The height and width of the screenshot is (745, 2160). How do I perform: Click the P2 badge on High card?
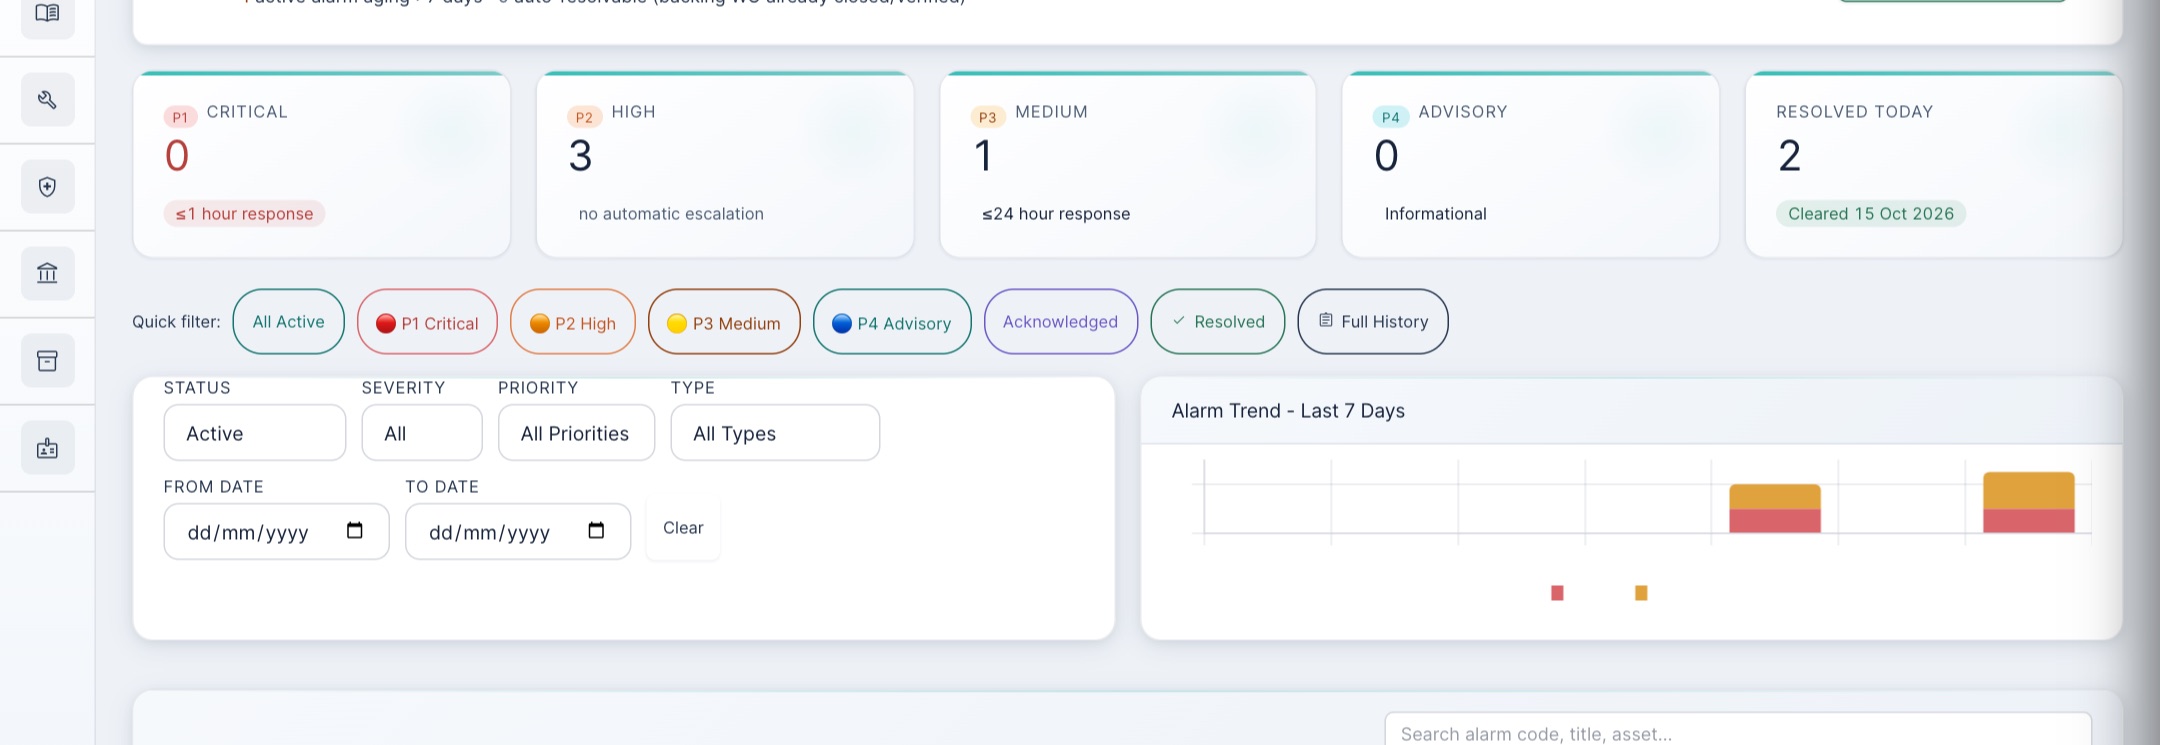(584, 117)
